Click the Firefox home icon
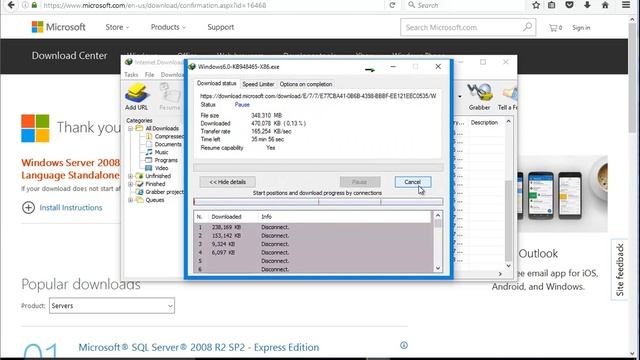This screenshot has width=640, height=360. (605, 5)
